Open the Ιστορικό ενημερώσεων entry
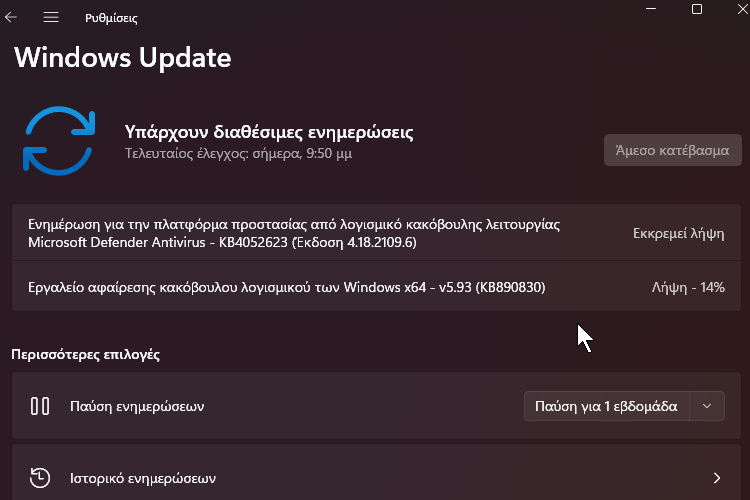 tap(376, 473)
